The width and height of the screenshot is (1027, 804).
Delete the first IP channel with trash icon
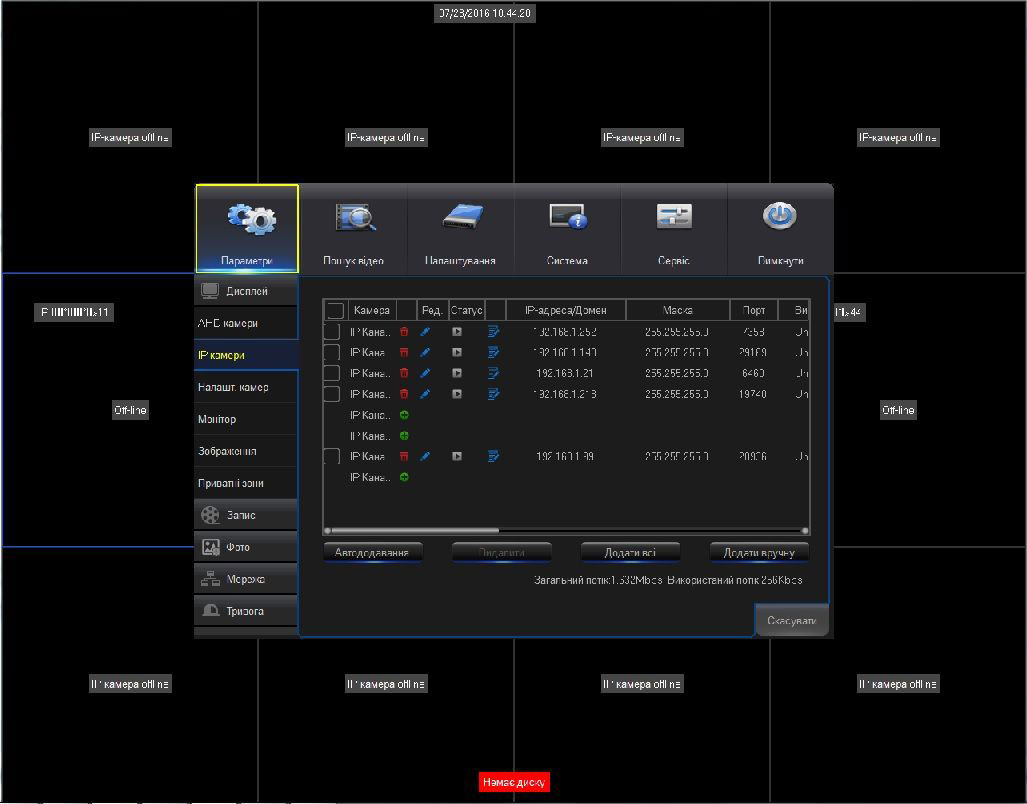[404, 331]
